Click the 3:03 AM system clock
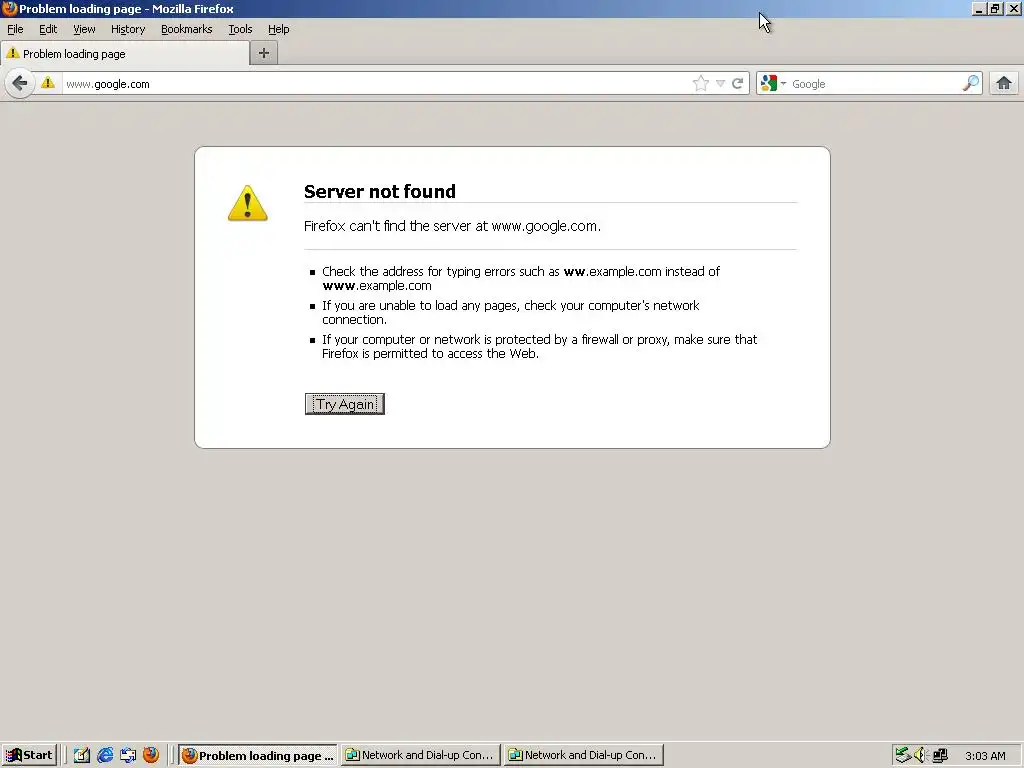 pyautogui.click(x=985, y=756)
